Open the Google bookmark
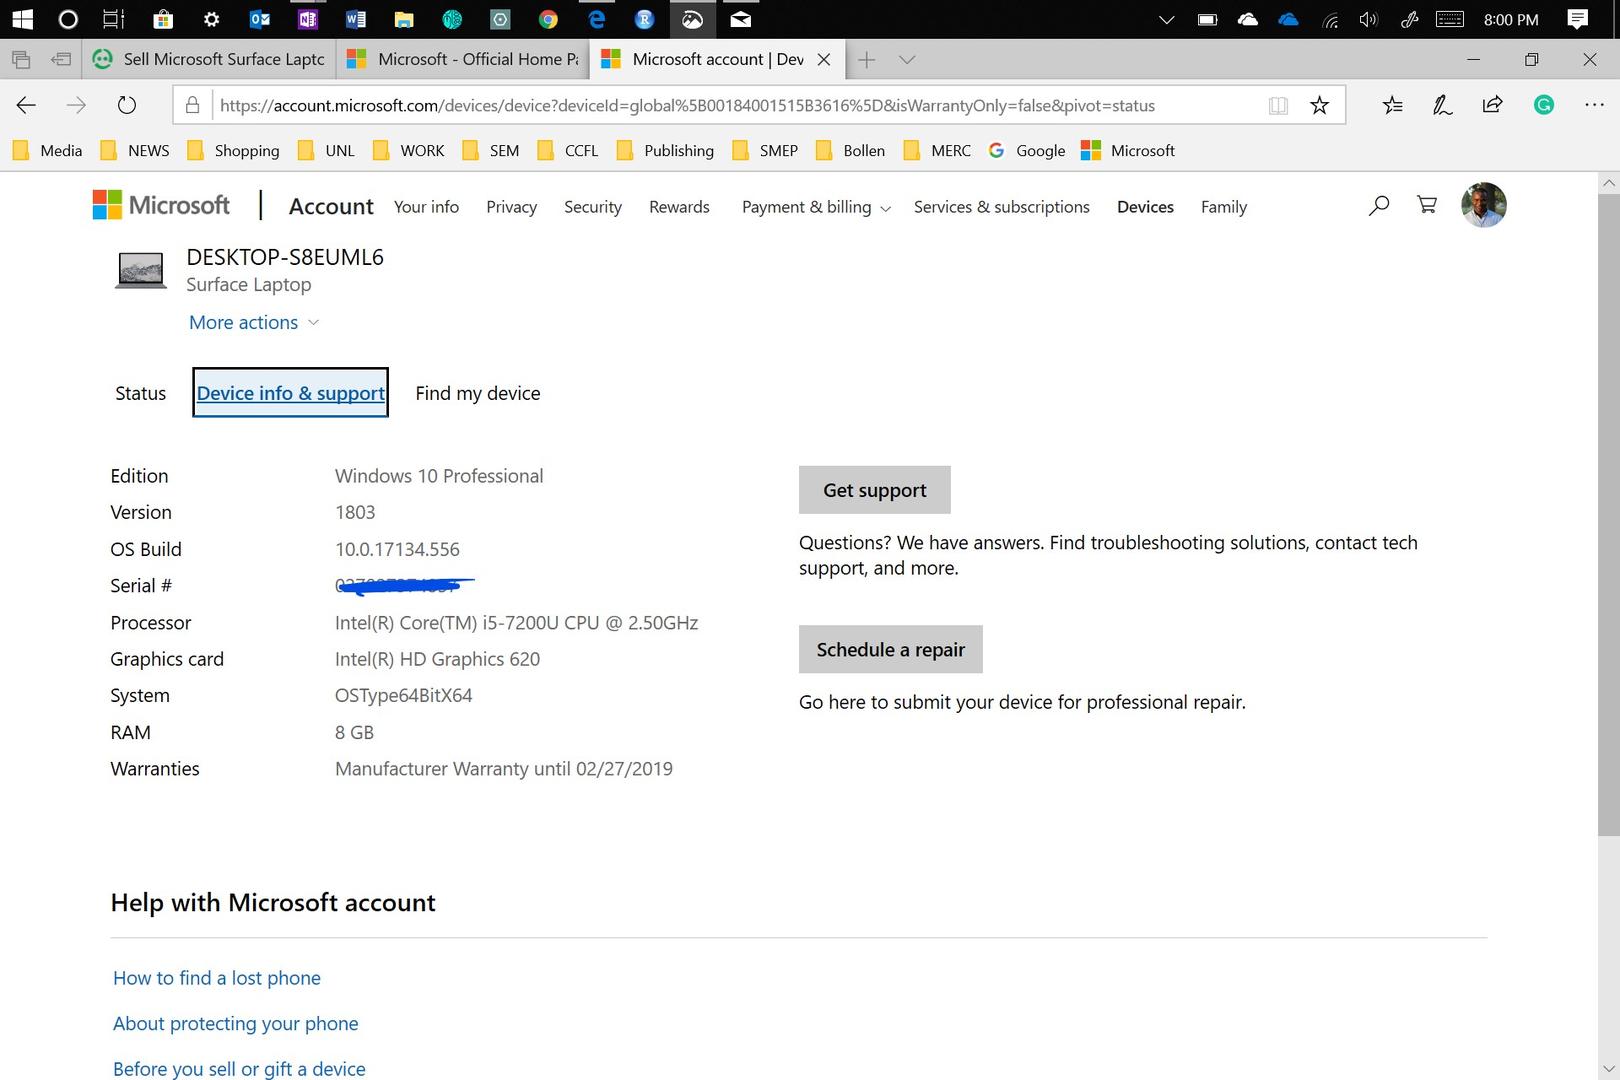 [1027, 150]
